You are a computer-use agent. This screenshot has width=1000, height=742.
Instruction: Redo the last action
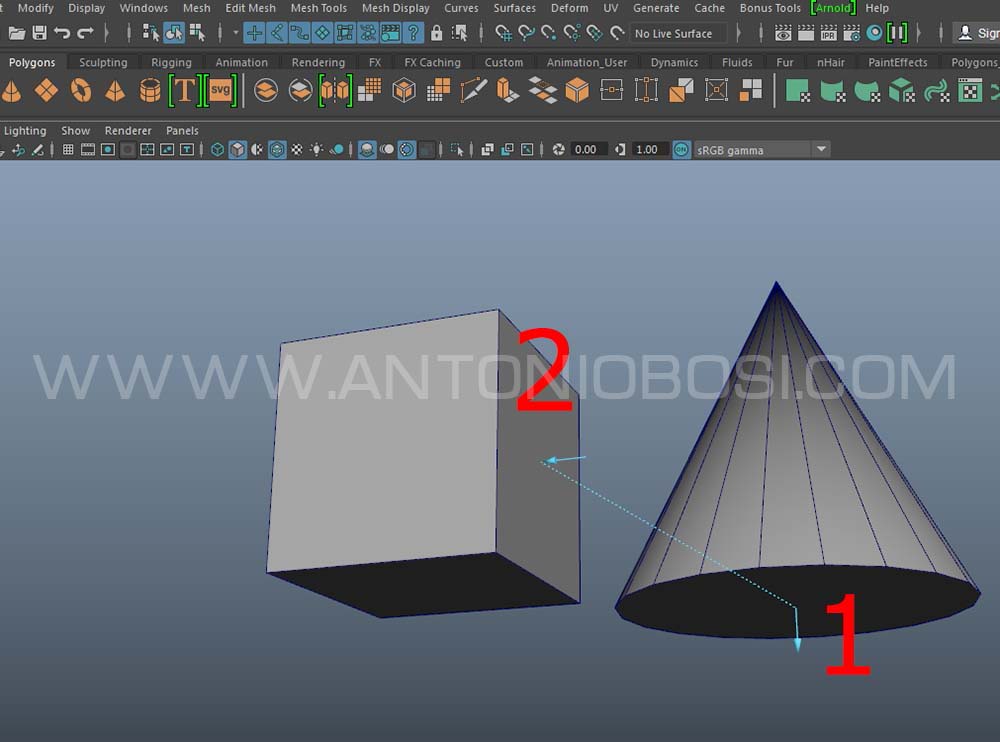tap(85, 33)
